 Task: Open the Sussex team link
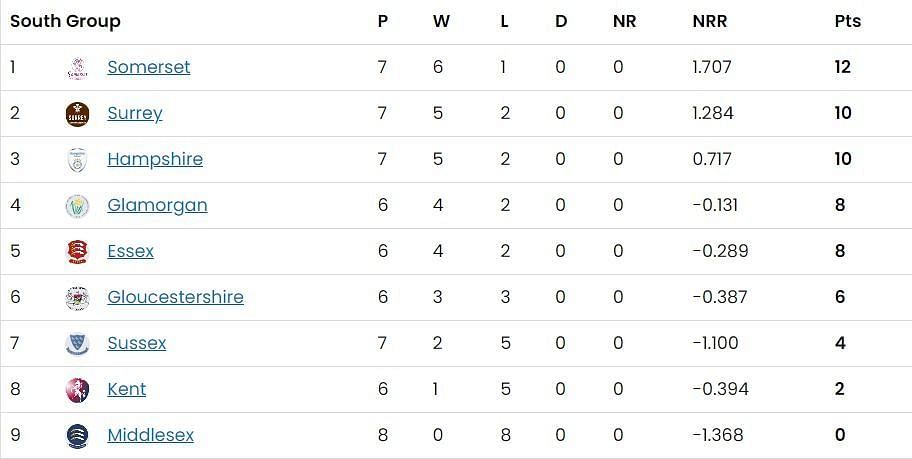136,343
